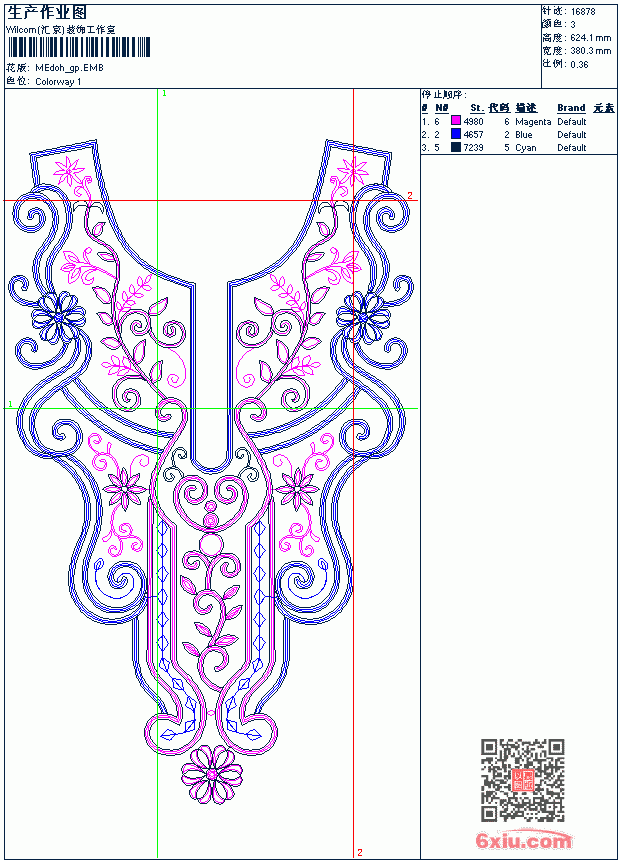Select the Cyan description text

[526, 148]
